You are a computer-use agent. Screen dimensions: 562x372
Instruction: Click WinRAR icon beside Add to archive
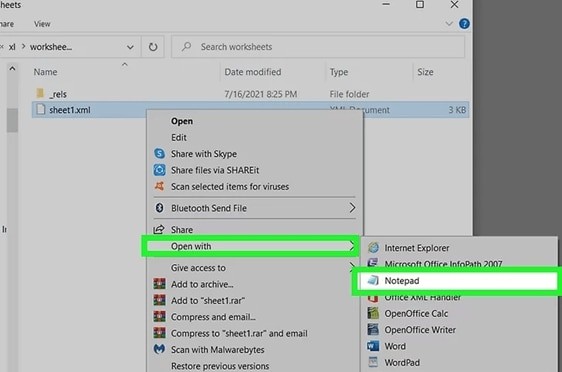tap(159, 284)
